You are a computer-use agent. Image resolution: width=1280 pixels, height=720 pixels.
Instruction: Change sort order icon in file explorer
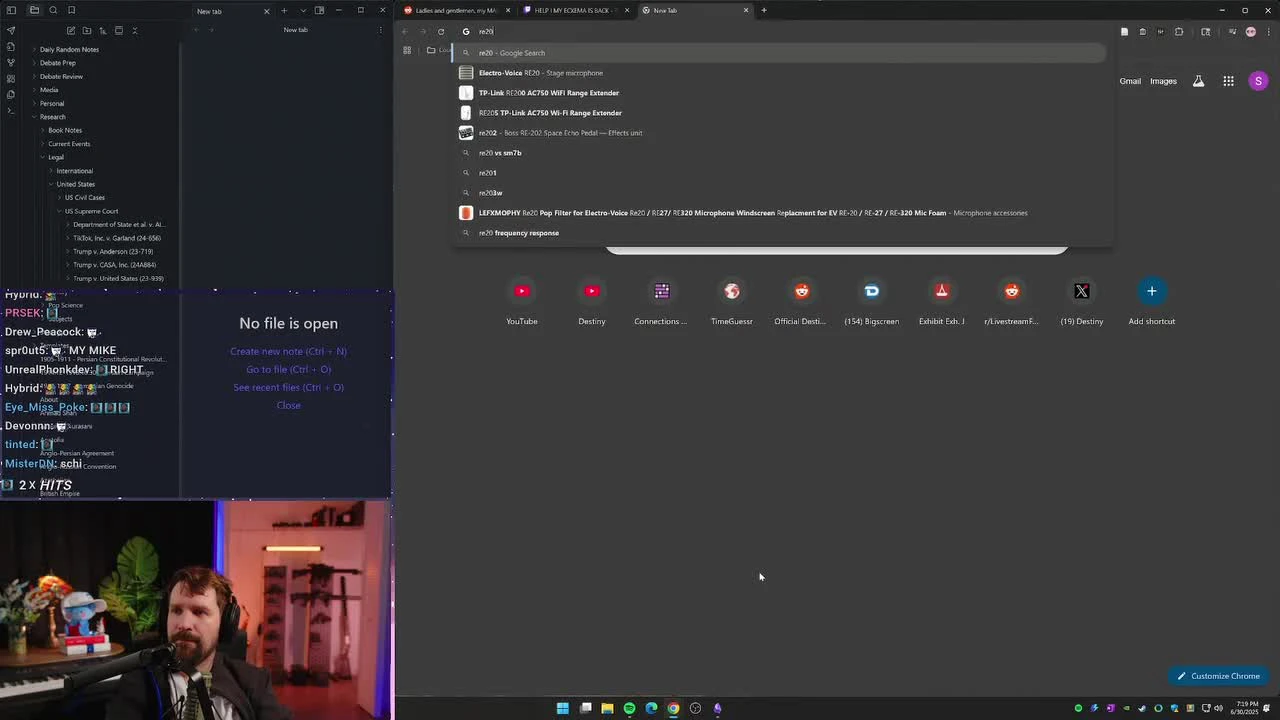coord(102,30)
